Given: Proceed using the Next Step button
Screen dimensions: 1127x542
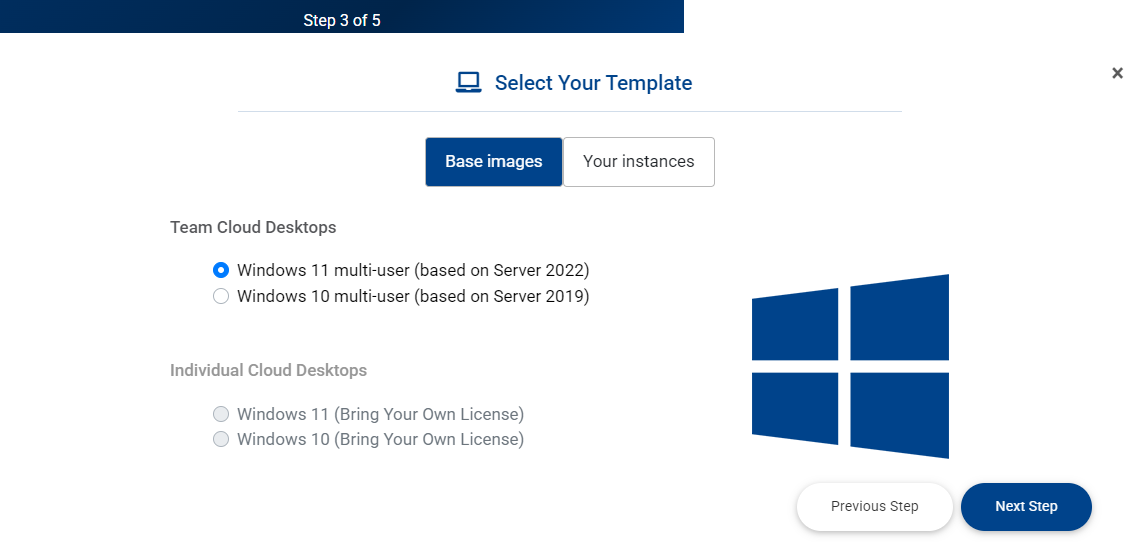Looking at the screenshot, I should click(1026, 506).
